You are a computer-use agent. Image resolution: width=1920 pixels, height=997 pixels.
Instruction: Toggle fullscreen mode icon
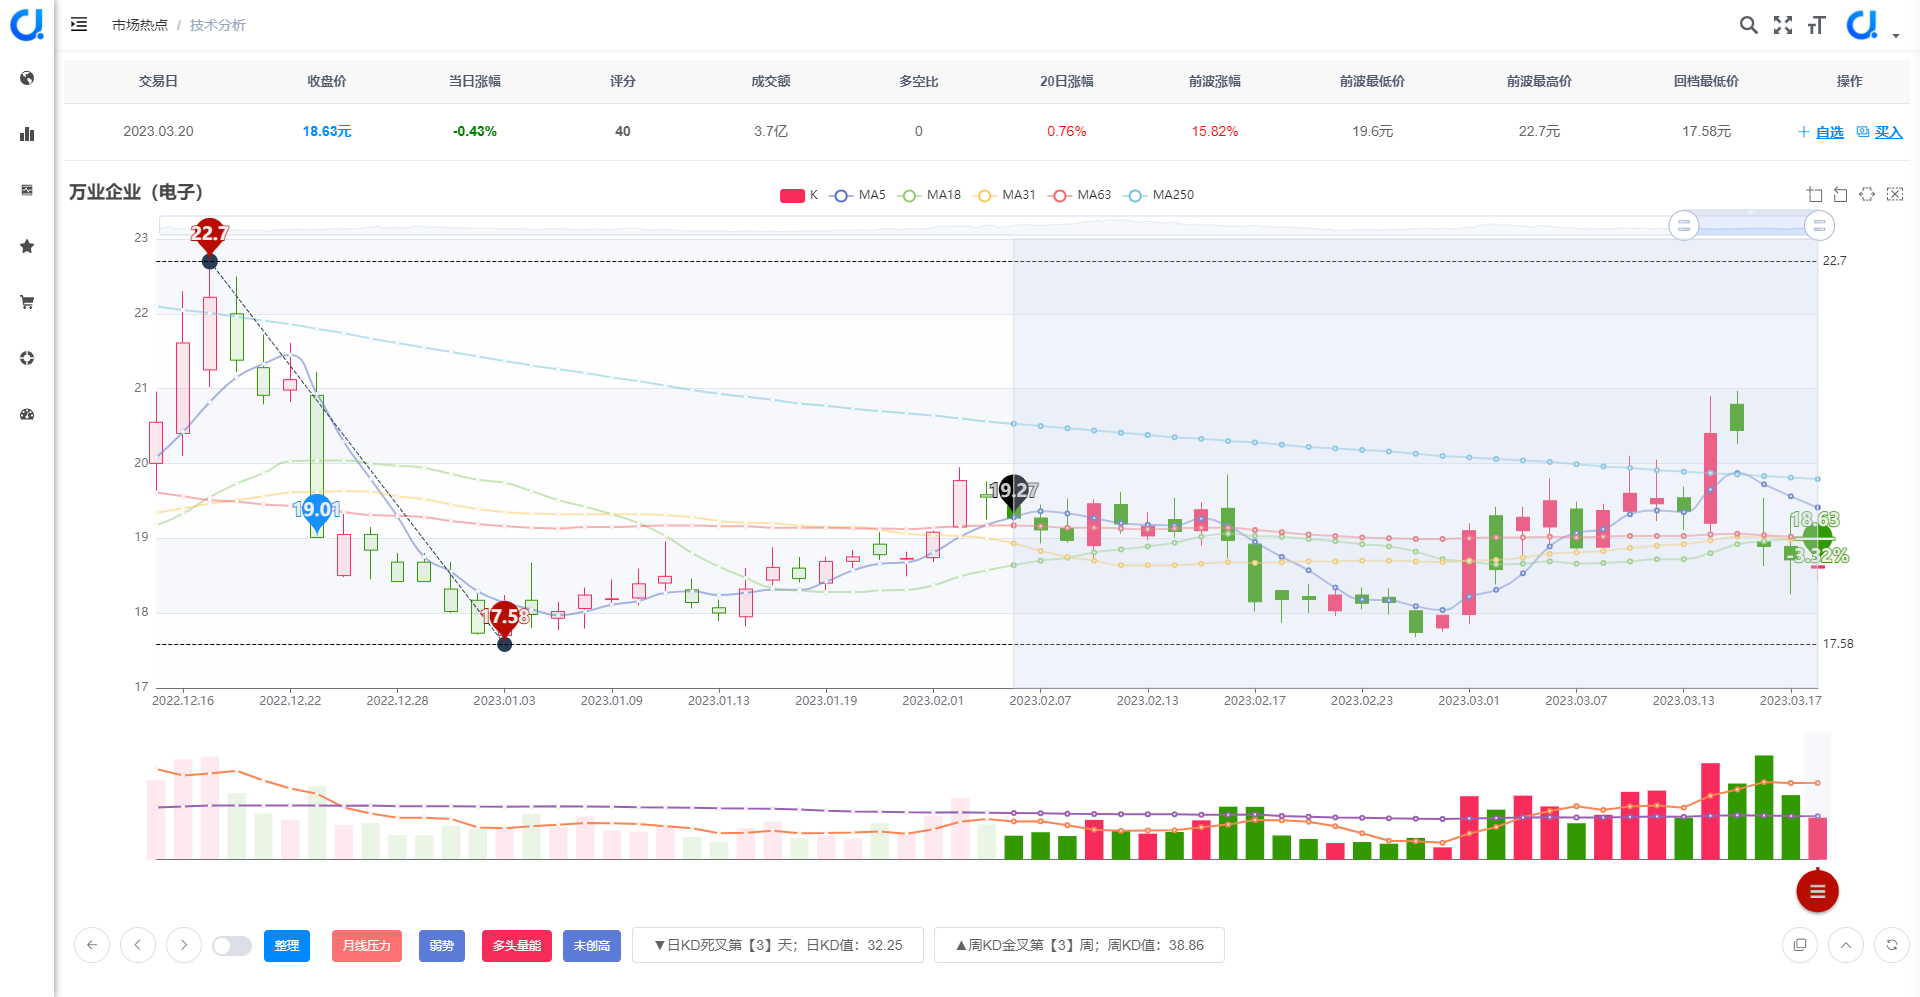(x=1783, y=25)
